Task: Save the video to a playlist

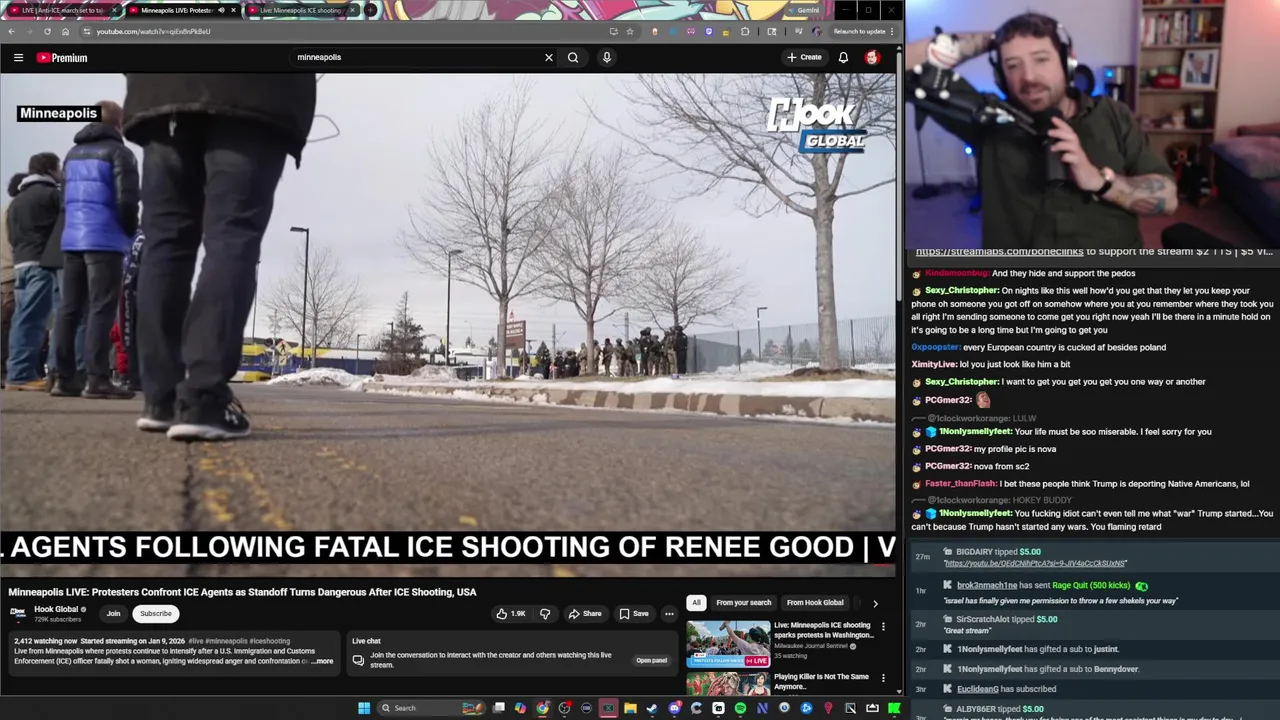Action: 633,614
